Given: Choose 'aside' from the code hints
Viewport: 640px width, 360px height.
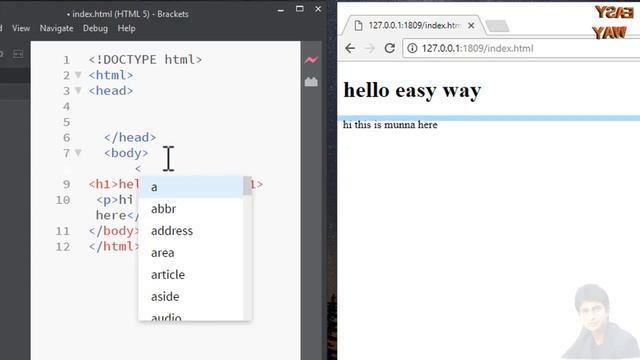Looking at the screenshot, I should pyautogui.click(x=191, y=297).
